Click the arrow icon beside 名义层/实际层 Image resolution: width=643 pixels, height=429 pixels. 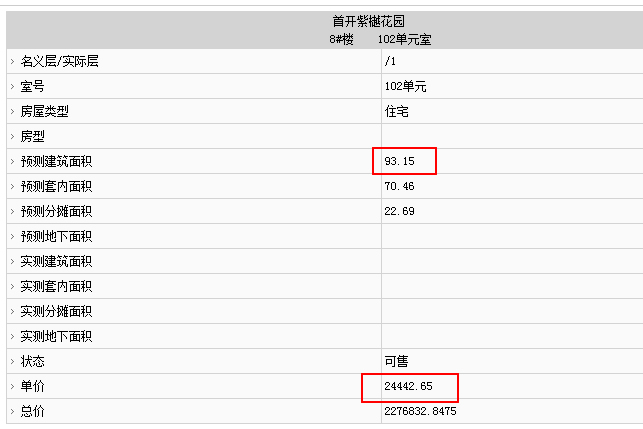pos(12,62)
